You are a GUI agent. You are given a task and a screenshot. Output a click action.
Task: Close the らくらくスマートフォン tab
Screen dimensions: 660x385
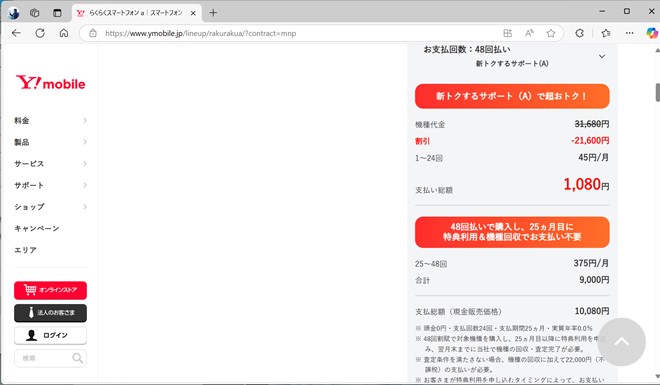pyautogui.click(x=193, y=13)
